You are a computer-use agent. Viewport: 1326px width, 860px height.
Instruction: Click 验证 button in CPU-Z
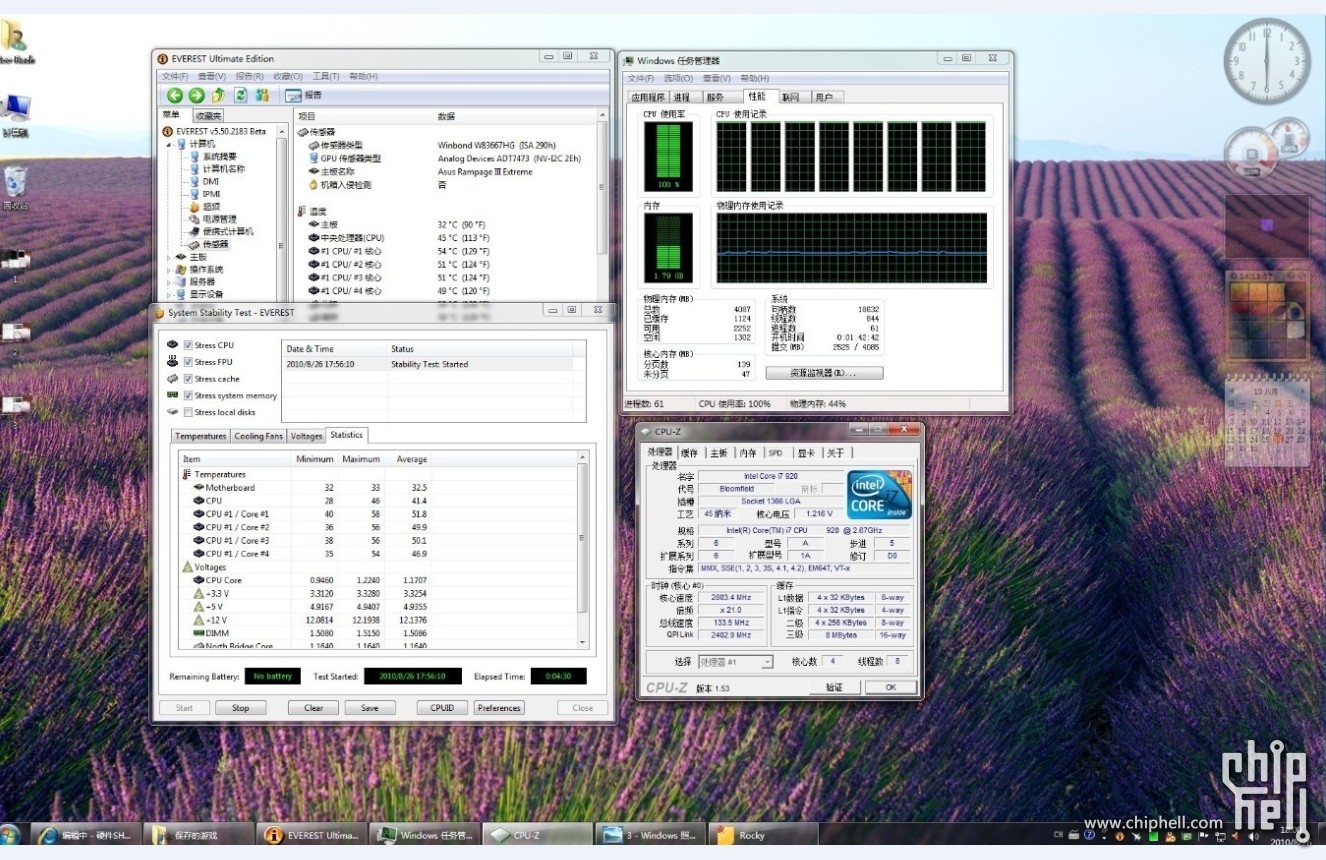click(x=835, y=687)
